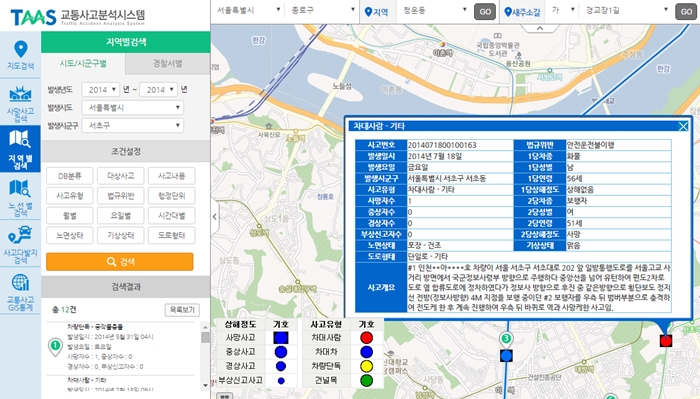Close the 차대사람 - 기타 popup
The height and width of the screenshot is (399, 700).
(683, 126)
